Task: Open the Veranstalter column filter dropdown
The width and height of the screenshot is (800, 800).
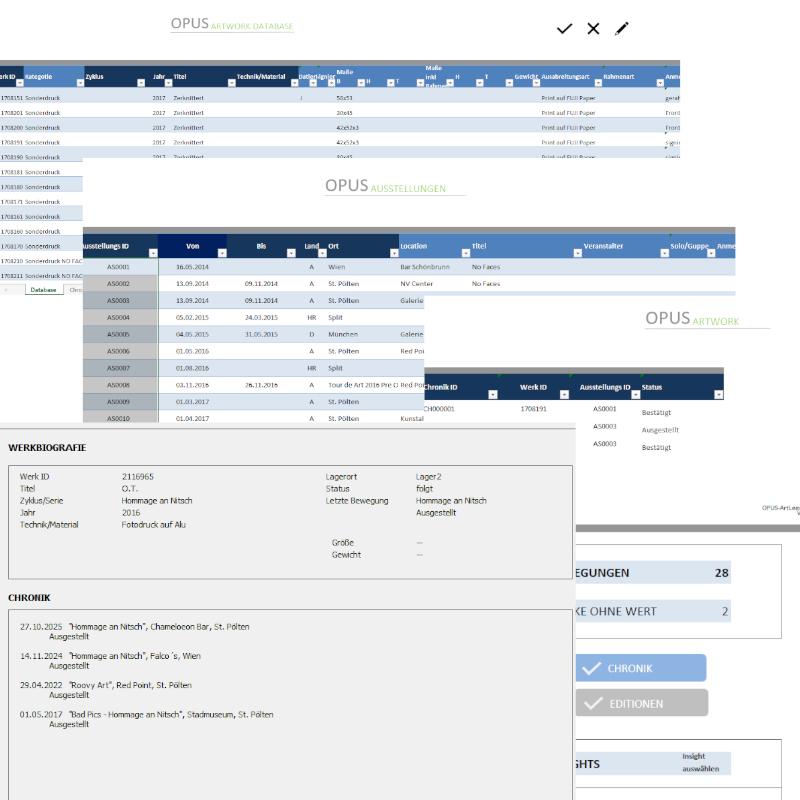Action: [x=664, y=253]
